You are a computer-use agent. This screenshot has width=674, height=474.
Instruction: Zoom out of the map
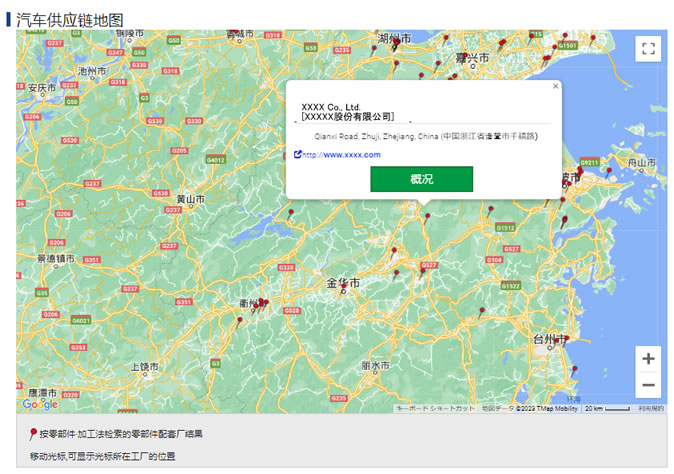(x=648, y=385)
